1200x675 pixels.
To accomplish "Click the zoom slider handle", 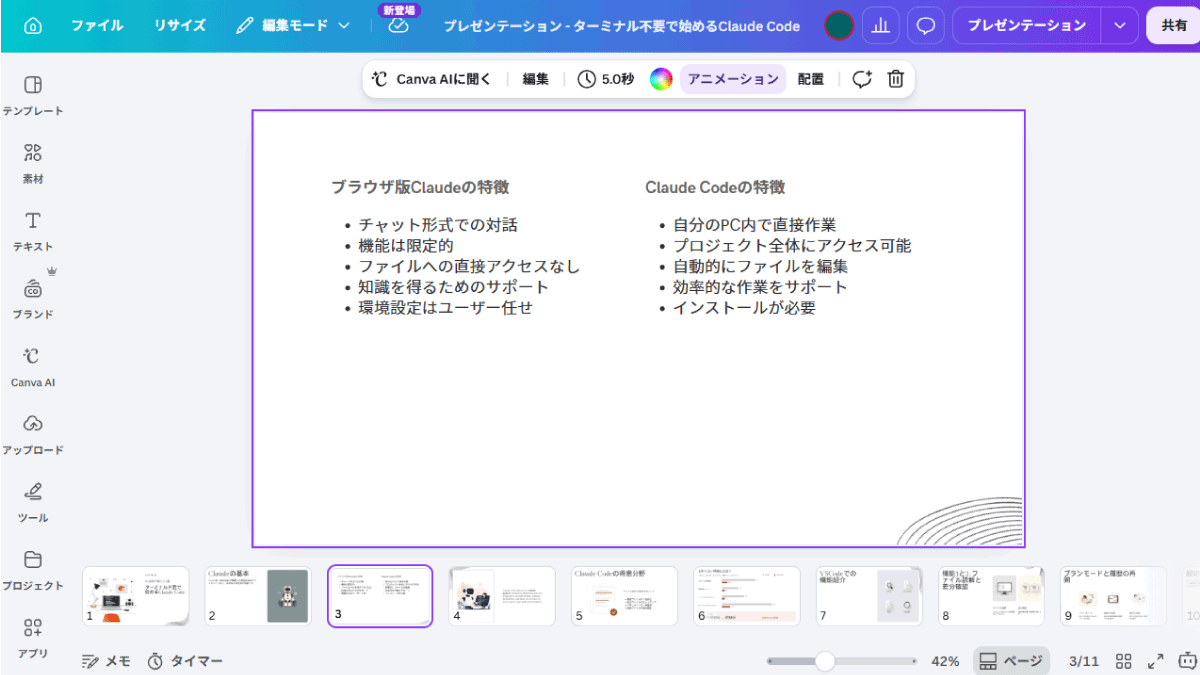I will click(x=825, y=661).
